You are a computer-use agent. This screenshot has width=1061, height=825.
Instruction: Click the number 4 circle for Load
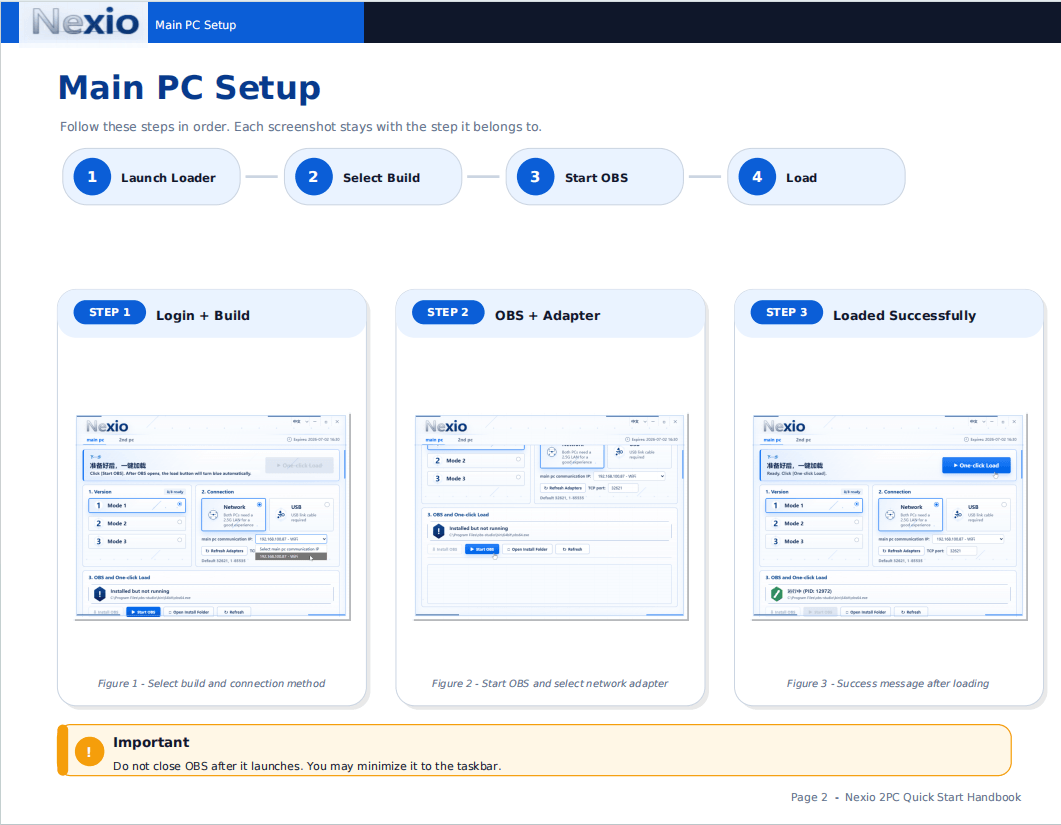coord(757,177)
